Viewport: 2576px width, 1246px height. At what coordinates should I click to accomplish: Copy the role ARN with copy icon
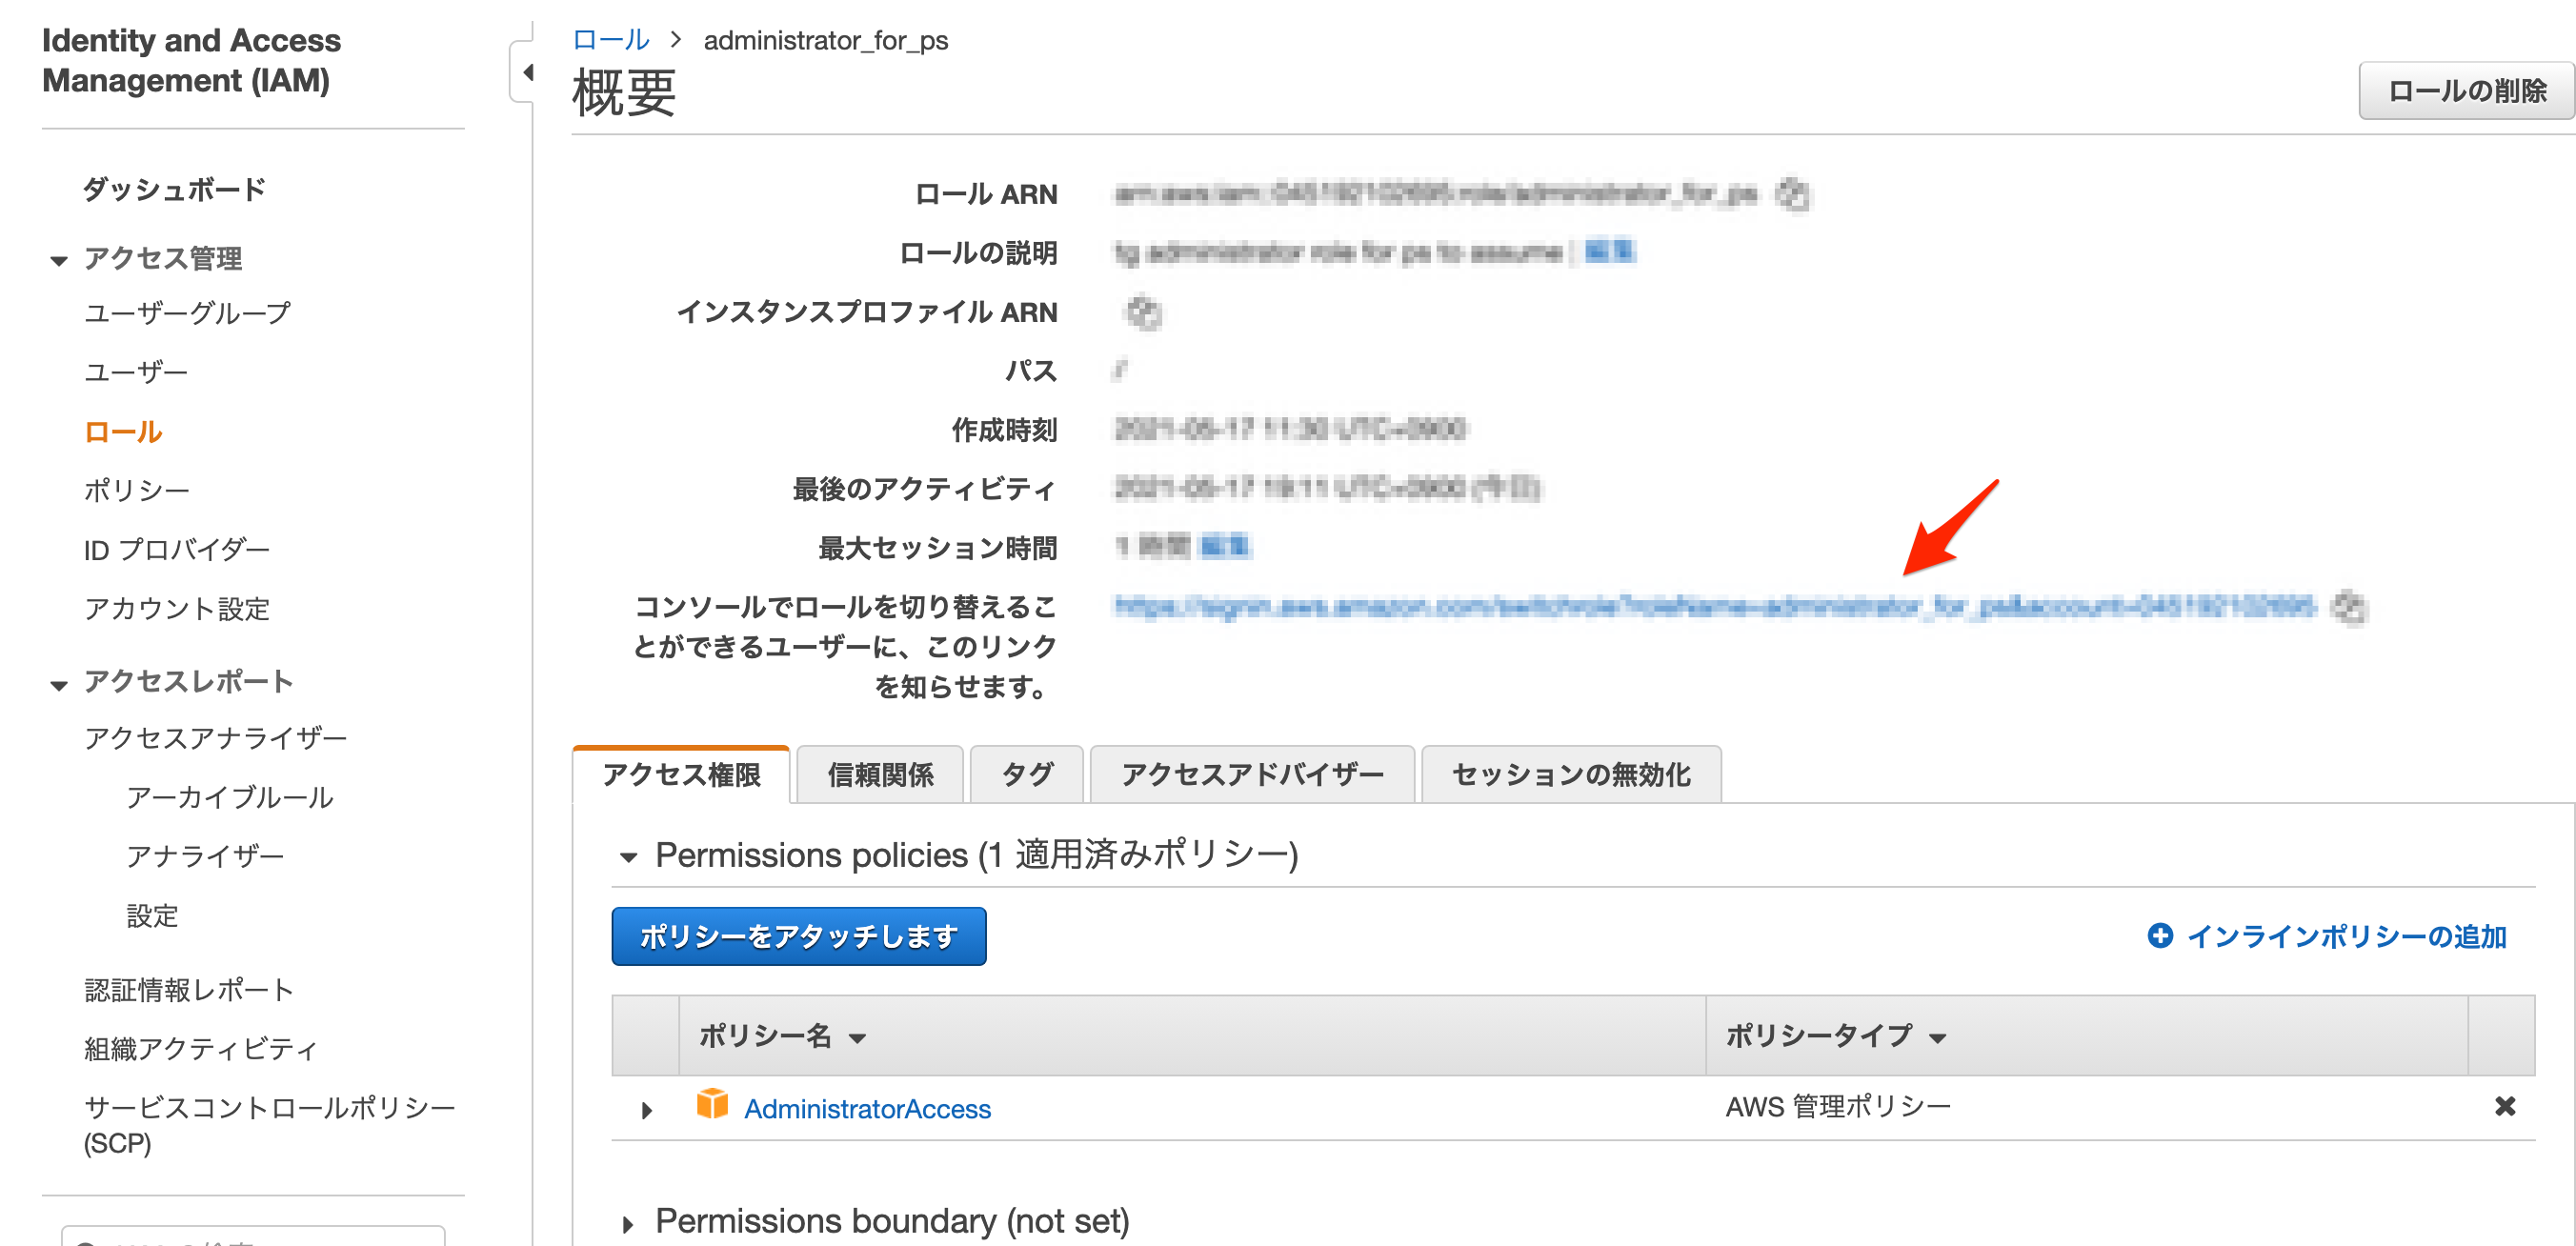[x=1792, y=194]
